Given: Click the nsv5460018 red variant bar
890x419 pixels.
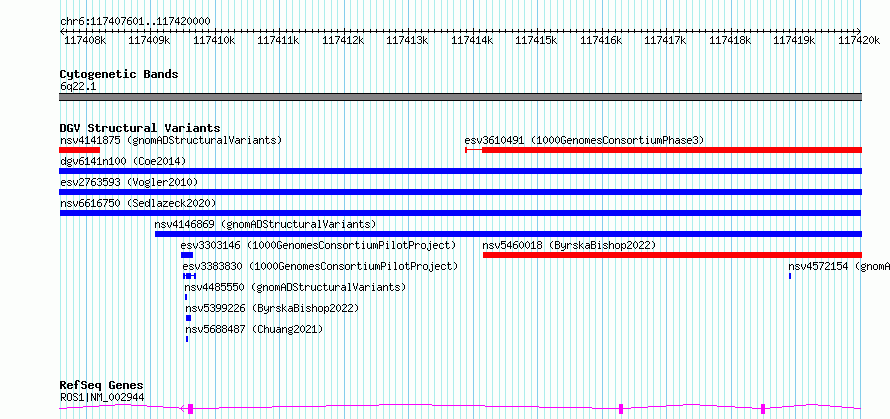Looking at the screenshot, I should (673, 255).
